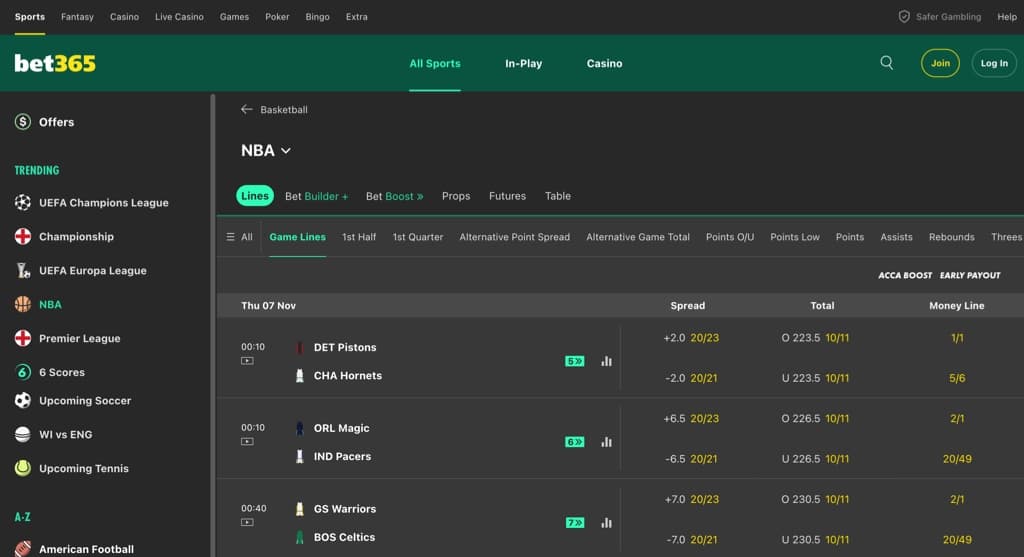Screen dimensions: 1024x557
Task: Open the Poker top menu item
Action: (277, 17)
